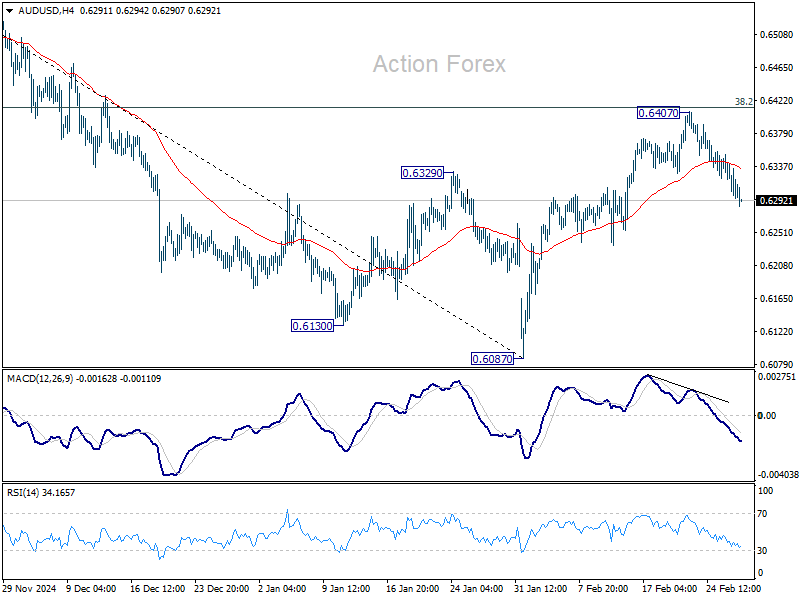
Task: Click the RSI 30 level label
Action: point(762,551)
